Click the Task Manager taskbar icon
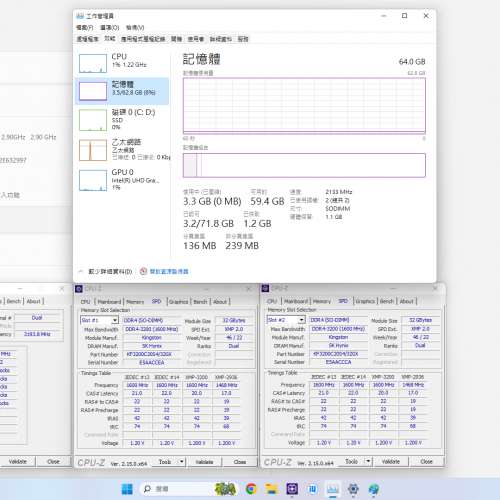Image resolution: width=500 pixels, height=500 pixels. [333, 489]
